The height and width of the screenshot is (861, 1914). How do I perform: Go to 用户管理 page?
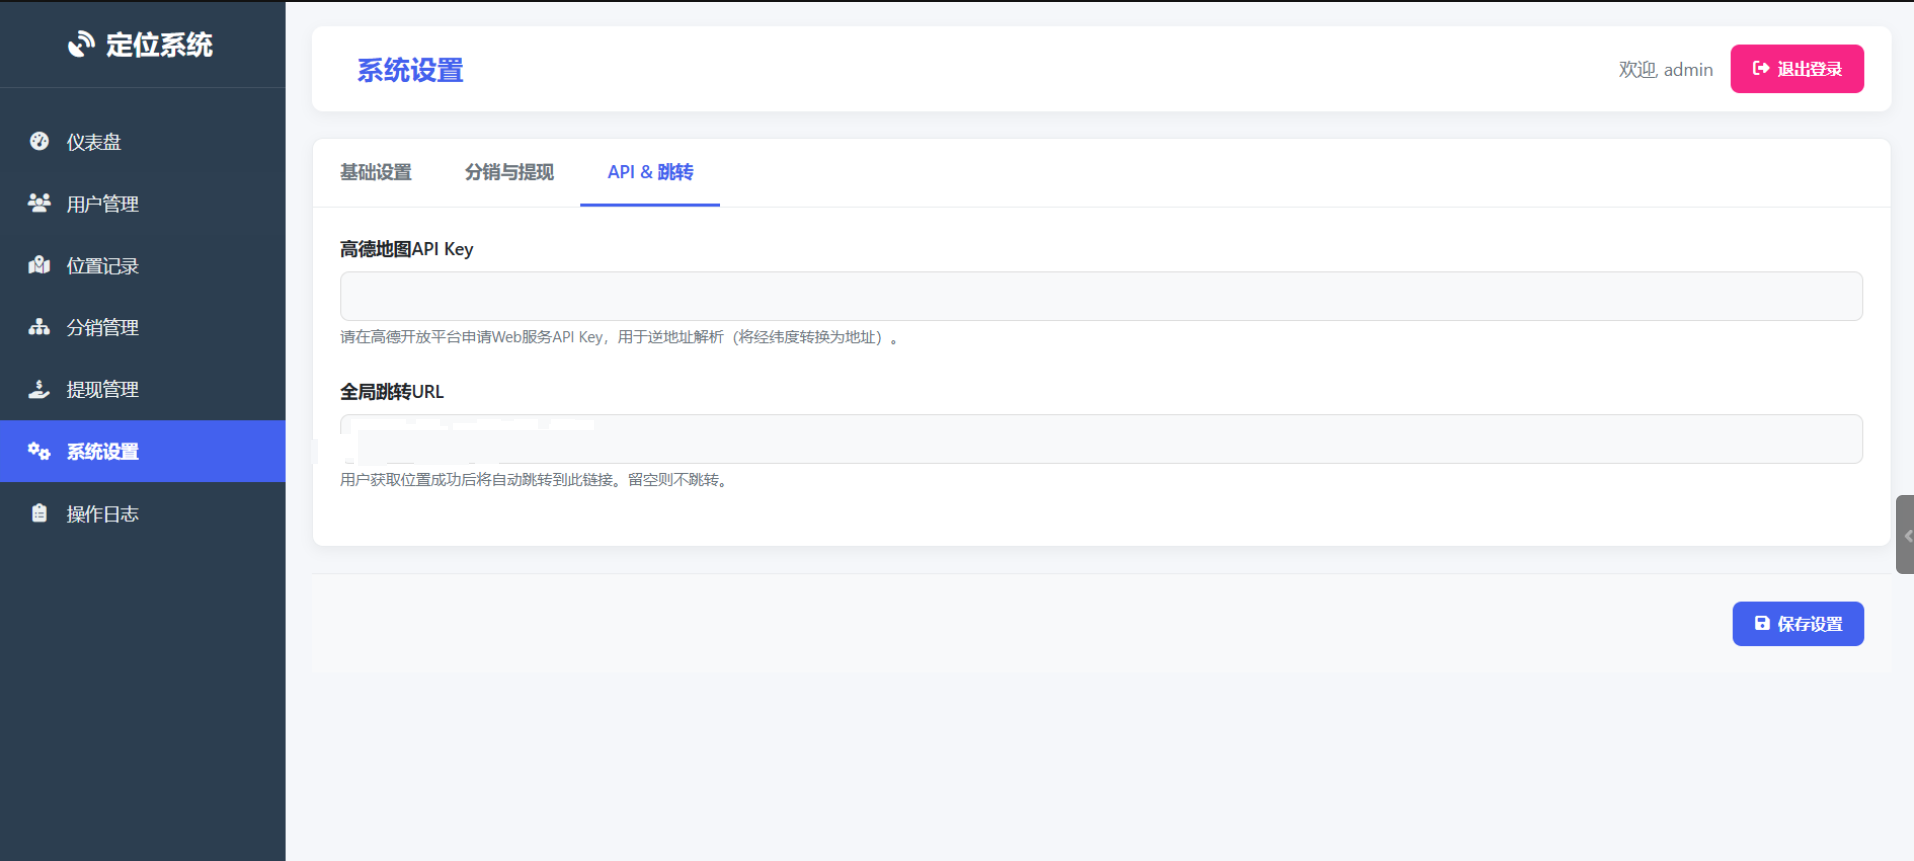[x=143, y=204]
